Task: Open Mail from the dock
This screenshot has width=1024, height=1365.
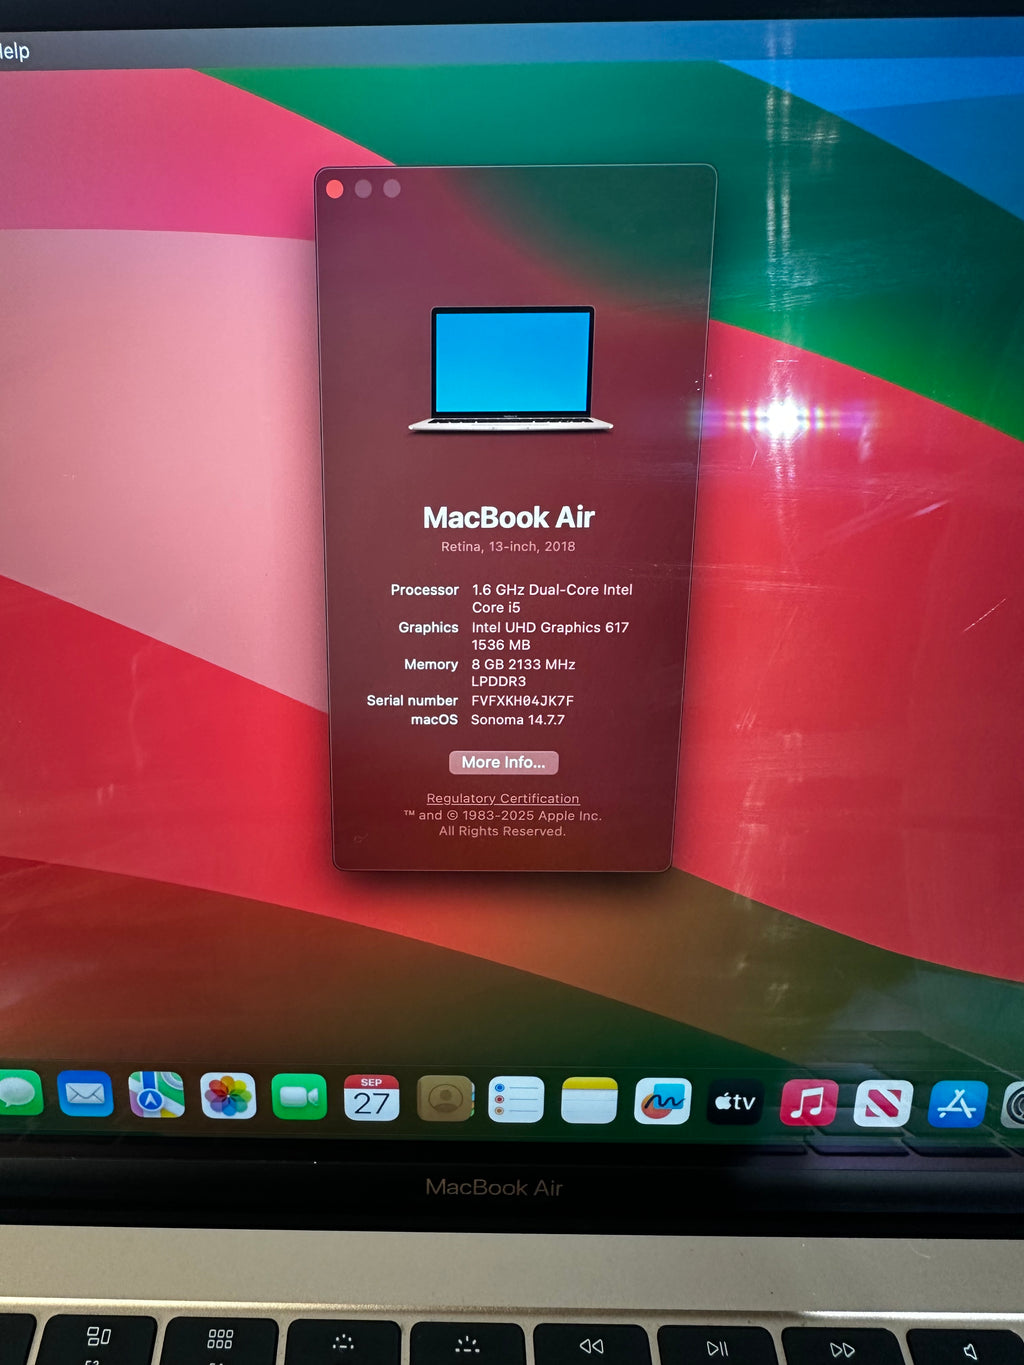Action: (x=85, y=1095)
